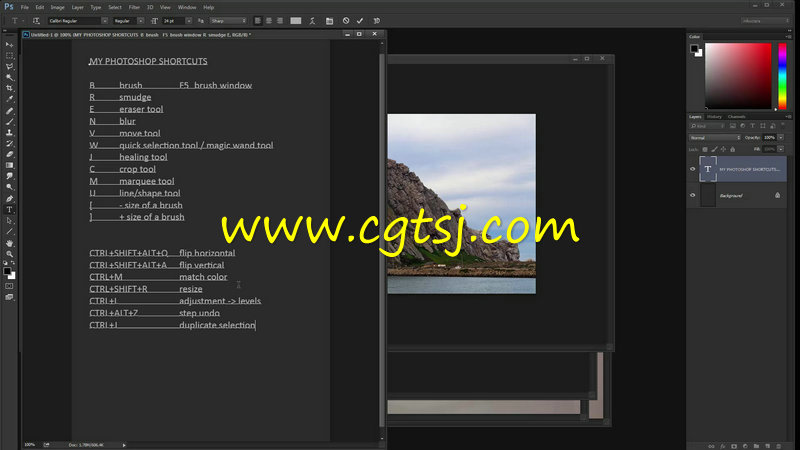The height and width of the screenshot is (450, 800).
Task: Open the Type tool preset picker
Action: tap(17, 21)
